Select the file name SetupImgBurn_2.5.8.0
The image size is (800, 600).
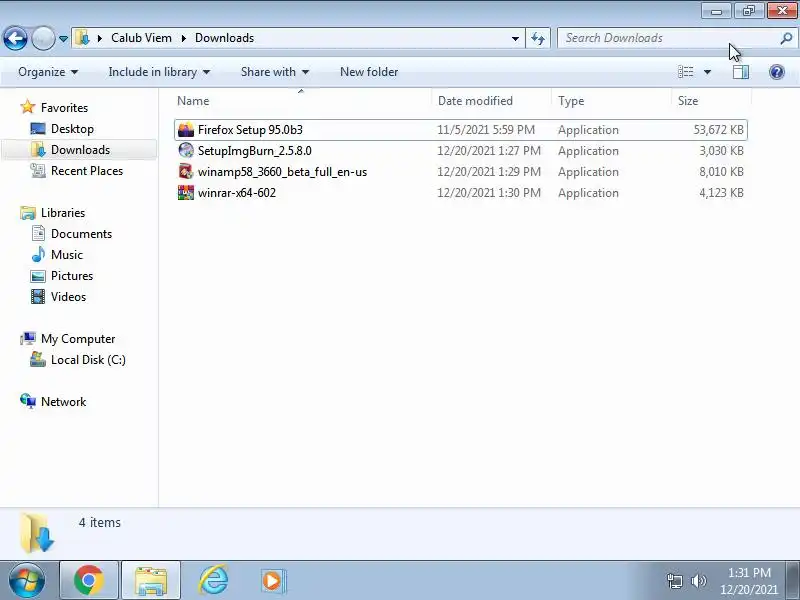click(x=255, y=151)
